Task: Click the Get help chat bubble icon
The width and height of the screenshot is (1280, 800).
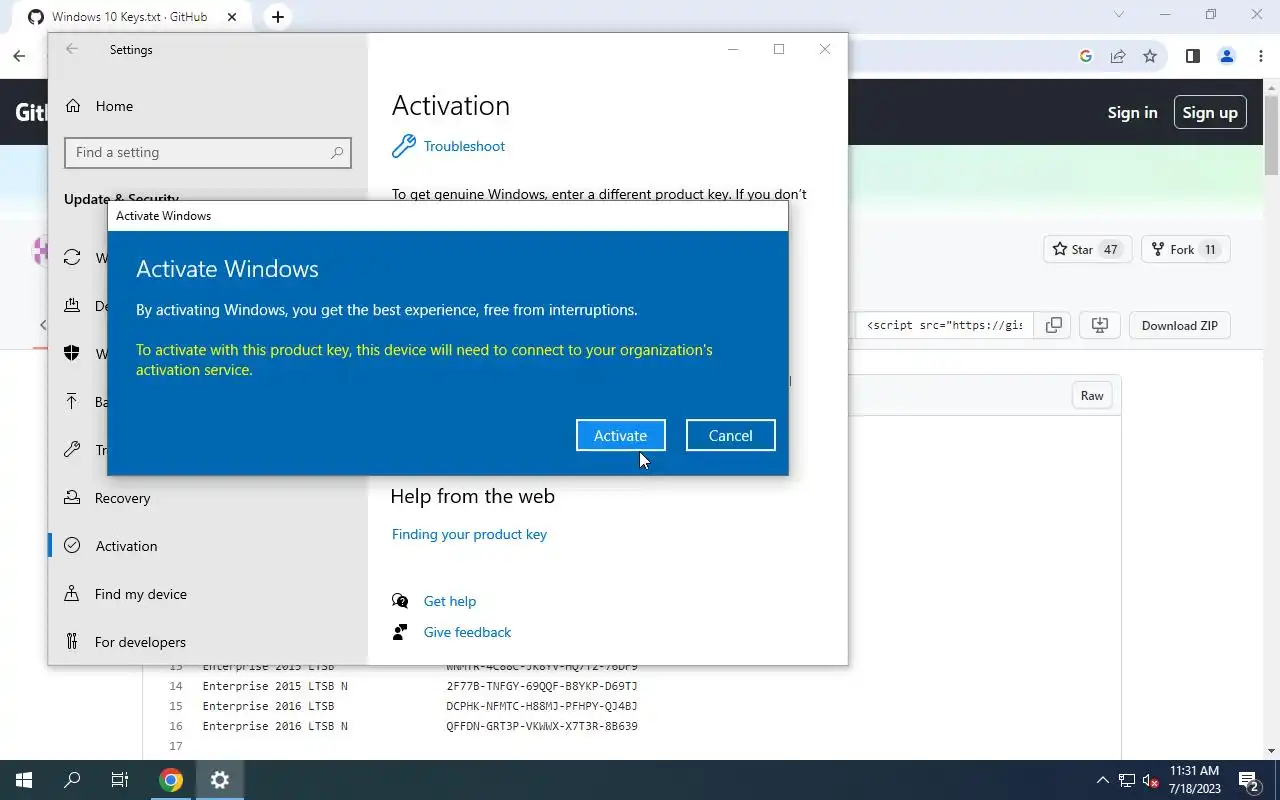Action: point(400,601)
